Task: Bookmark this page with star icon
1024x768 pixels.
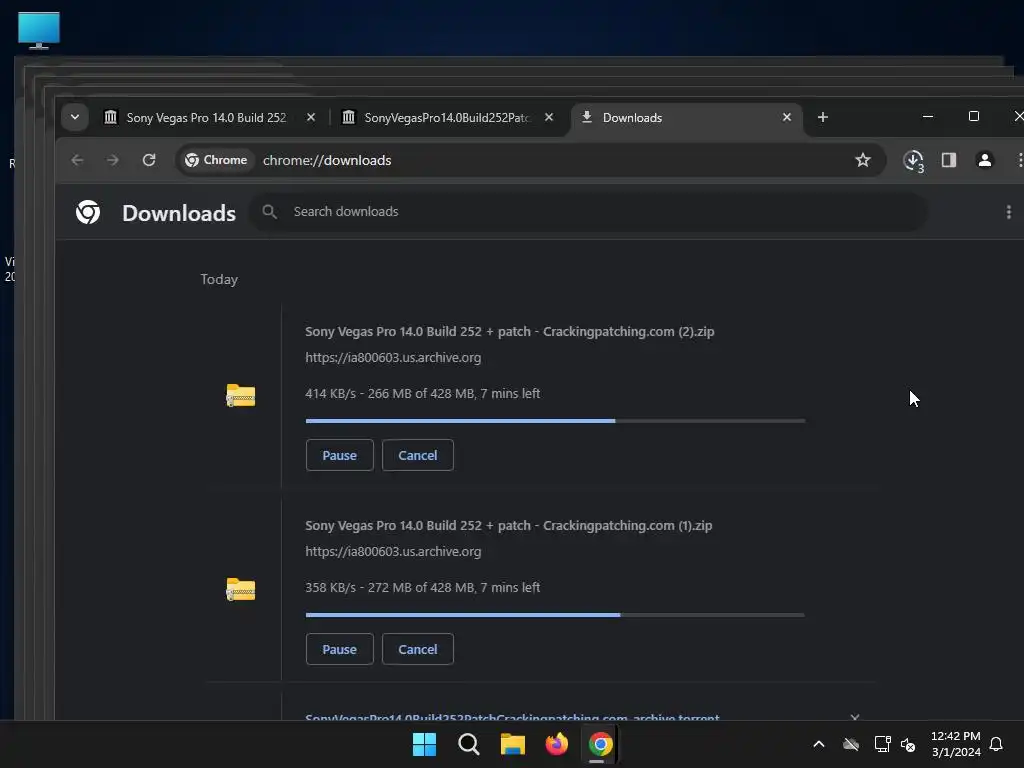Action: [863, 160]
